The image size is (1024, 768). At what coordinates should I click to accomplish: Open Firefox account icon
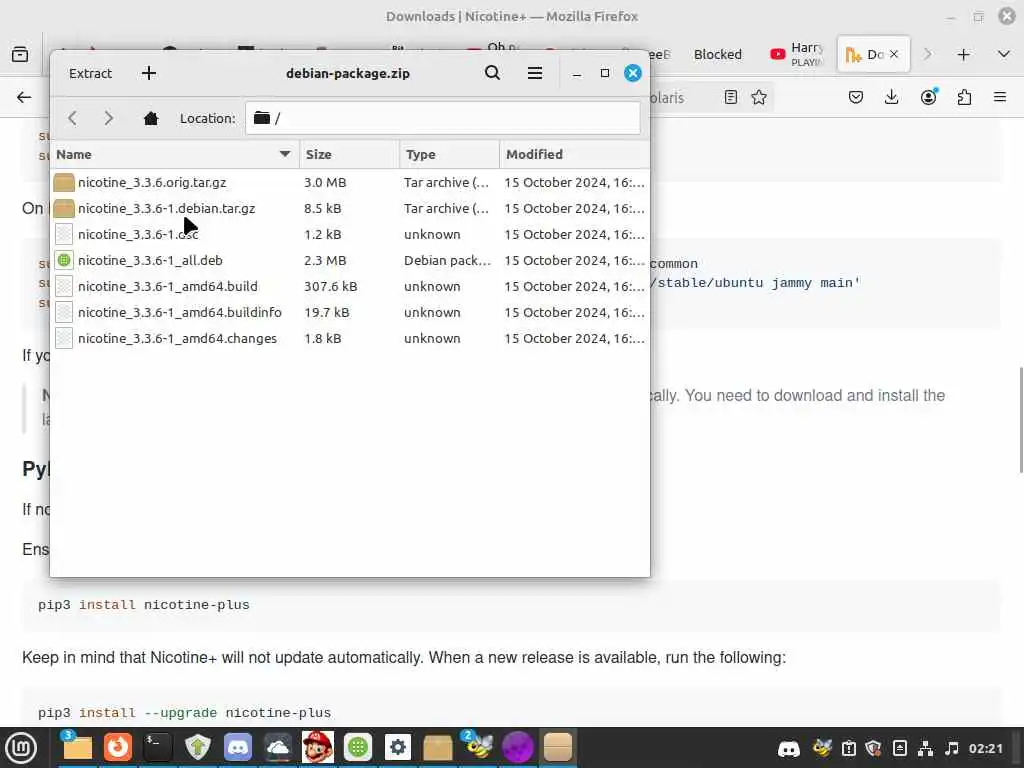pyautogui.click(x=928, y=97)
